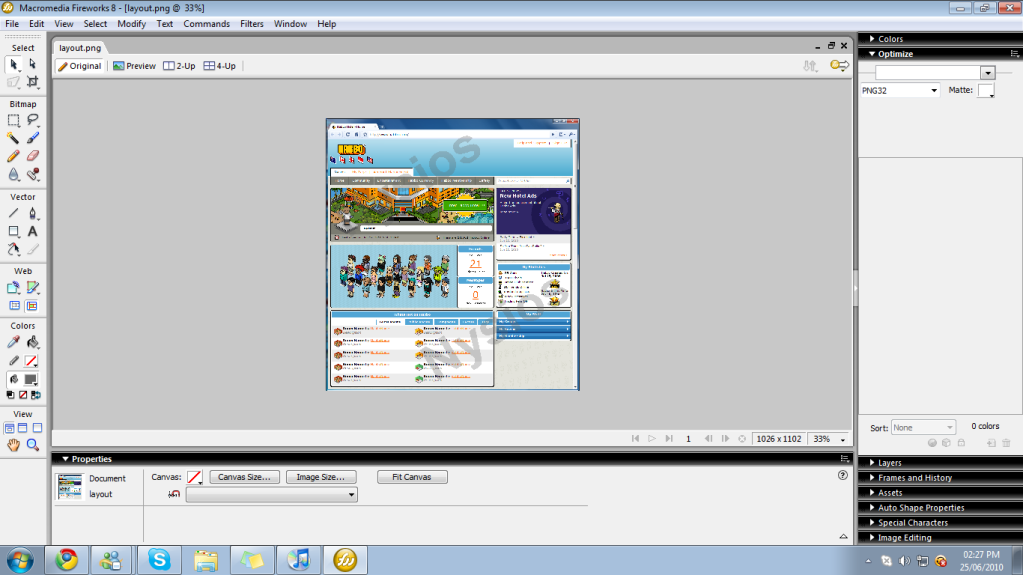Select the Crop tool
The image size is (1023, 575).
pos(33,82)
